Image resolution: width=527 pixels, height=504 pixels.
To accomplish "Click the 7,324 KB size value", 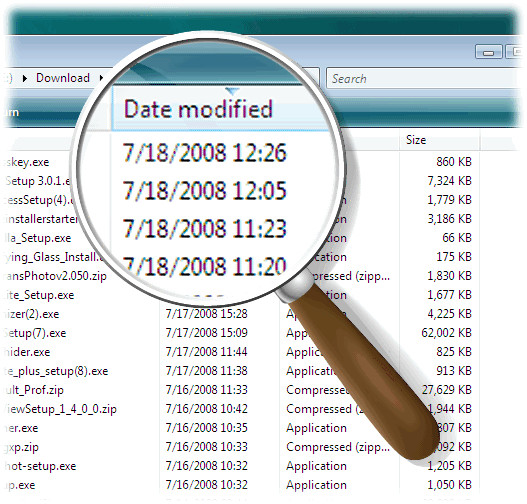I will (449, 181).
